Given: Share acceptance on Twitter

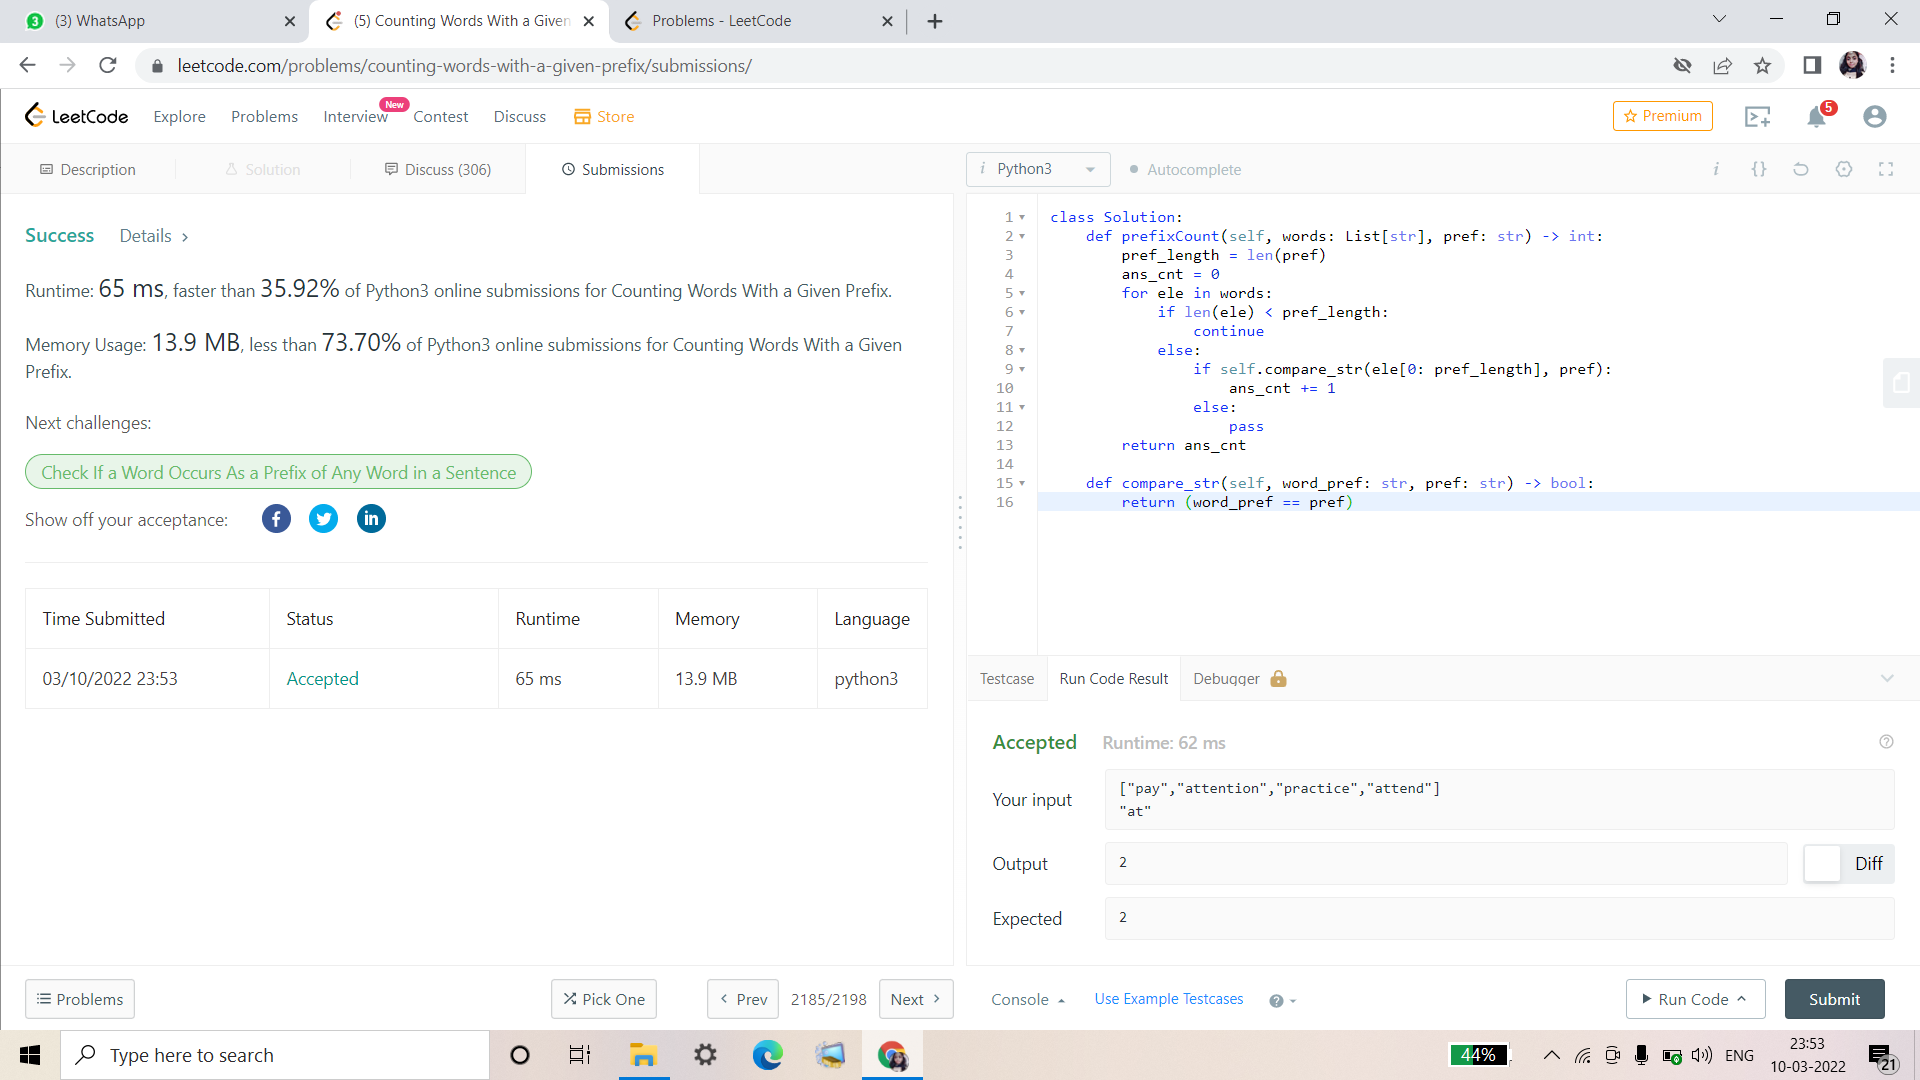Looking at the screenshot, I should click(323, 519).
